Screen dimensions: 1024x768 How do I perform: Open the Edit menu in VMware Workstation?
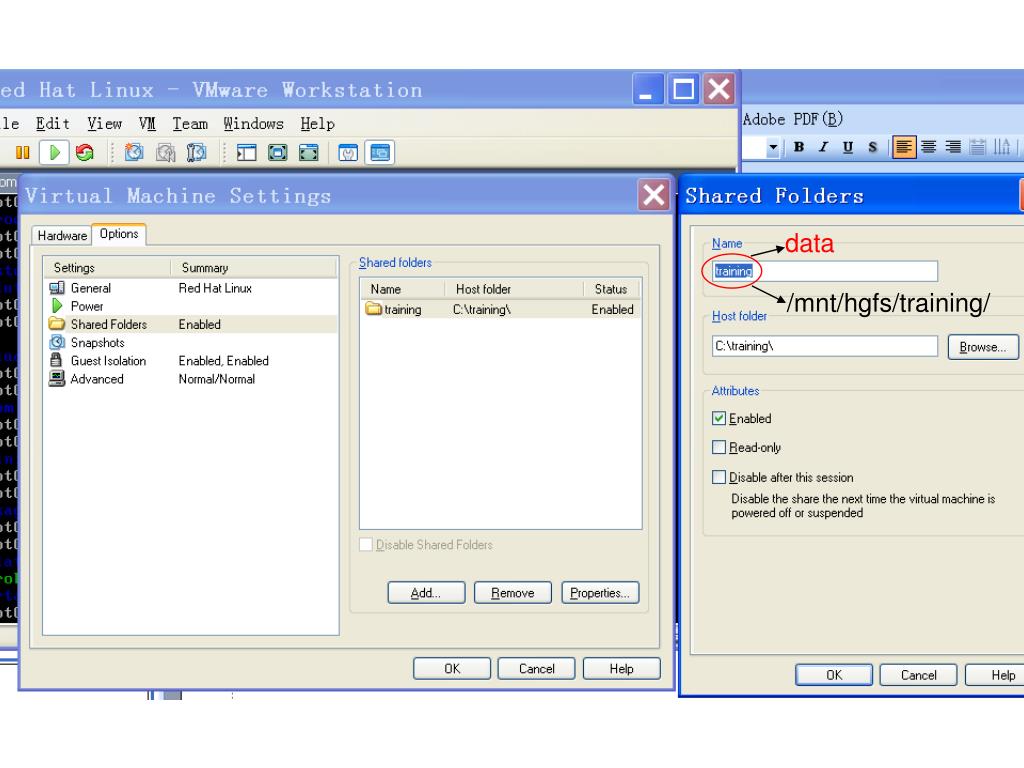(52, 123)
